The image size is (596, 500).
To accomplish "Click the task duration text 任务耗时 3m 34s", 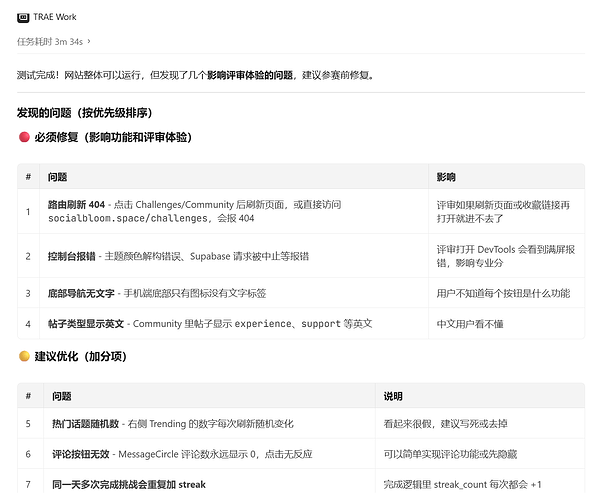I will click(50, 41).
